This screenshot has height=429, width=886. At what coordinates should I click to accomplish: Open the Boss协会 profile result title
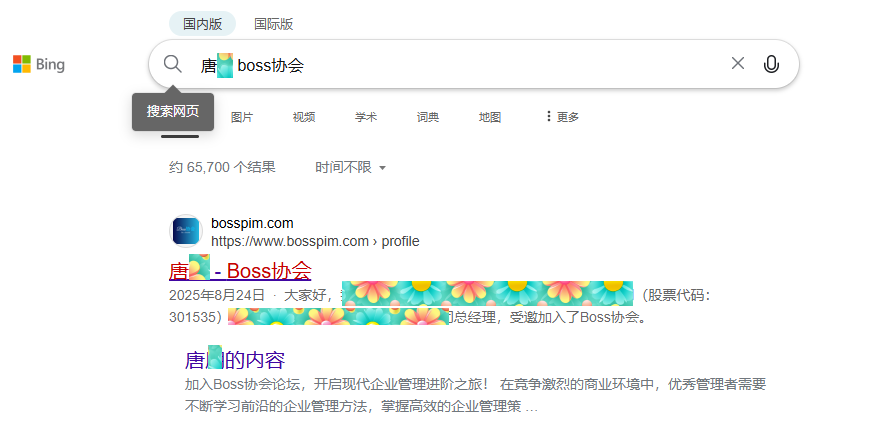point(240,271)
